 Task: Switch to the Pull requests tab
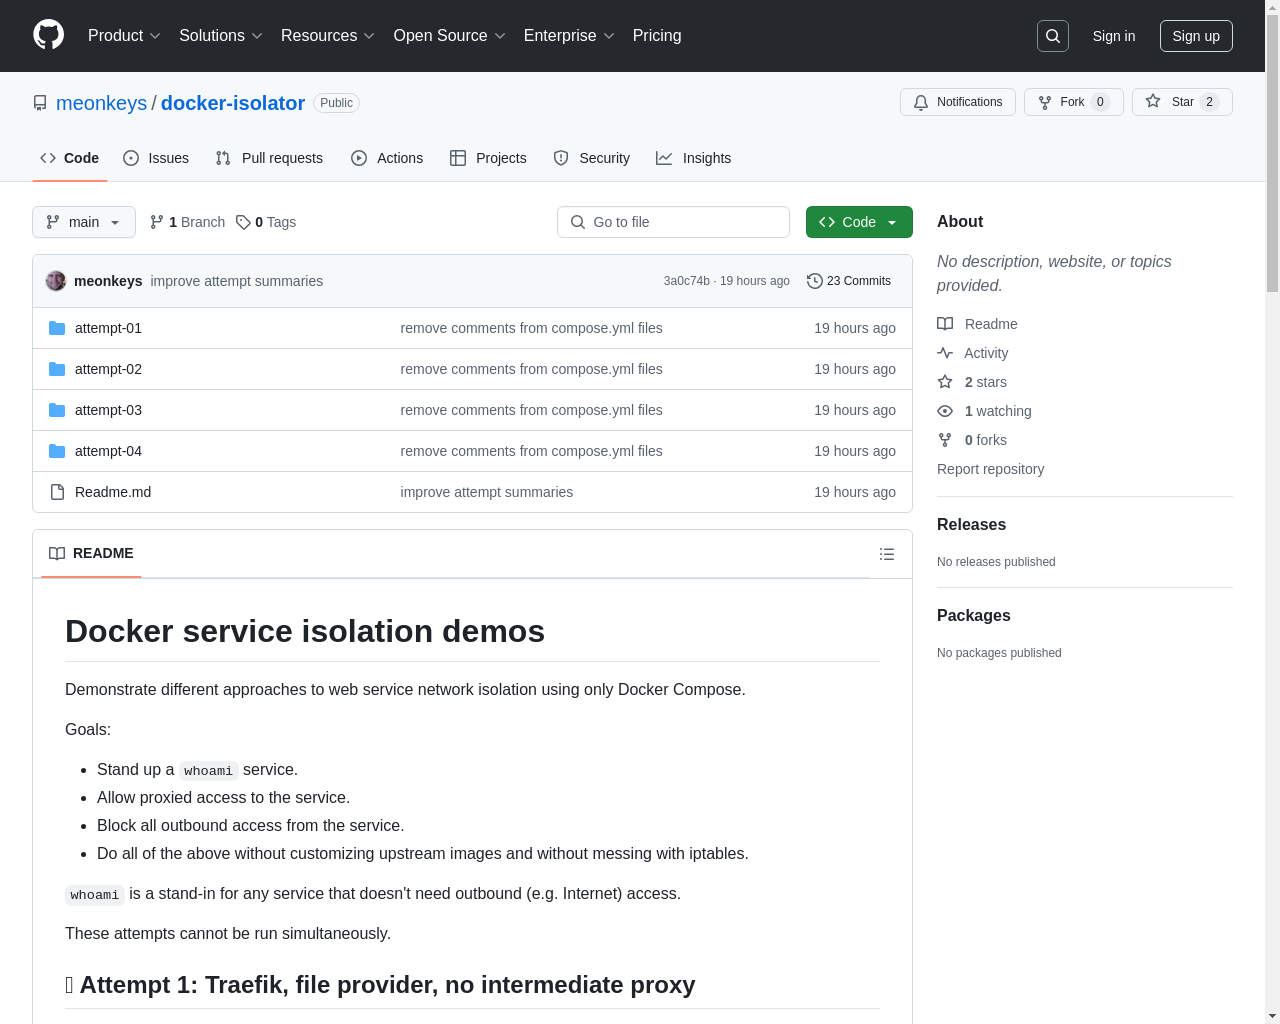pyautogui.click(x=269, y=158)
